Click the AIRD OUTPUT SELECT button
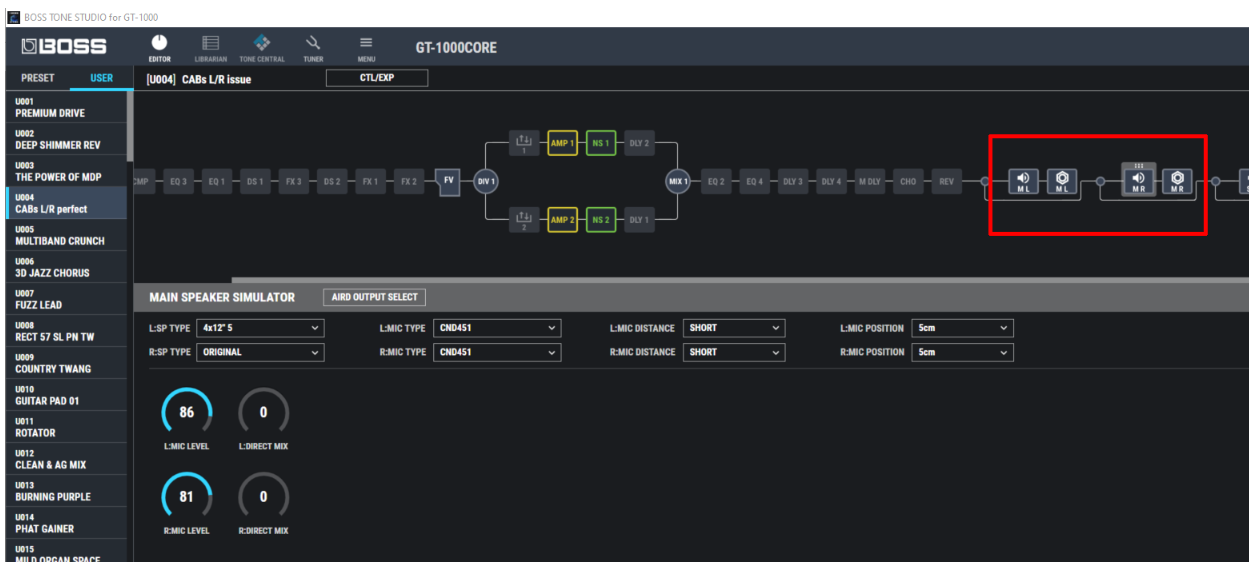 374,297
